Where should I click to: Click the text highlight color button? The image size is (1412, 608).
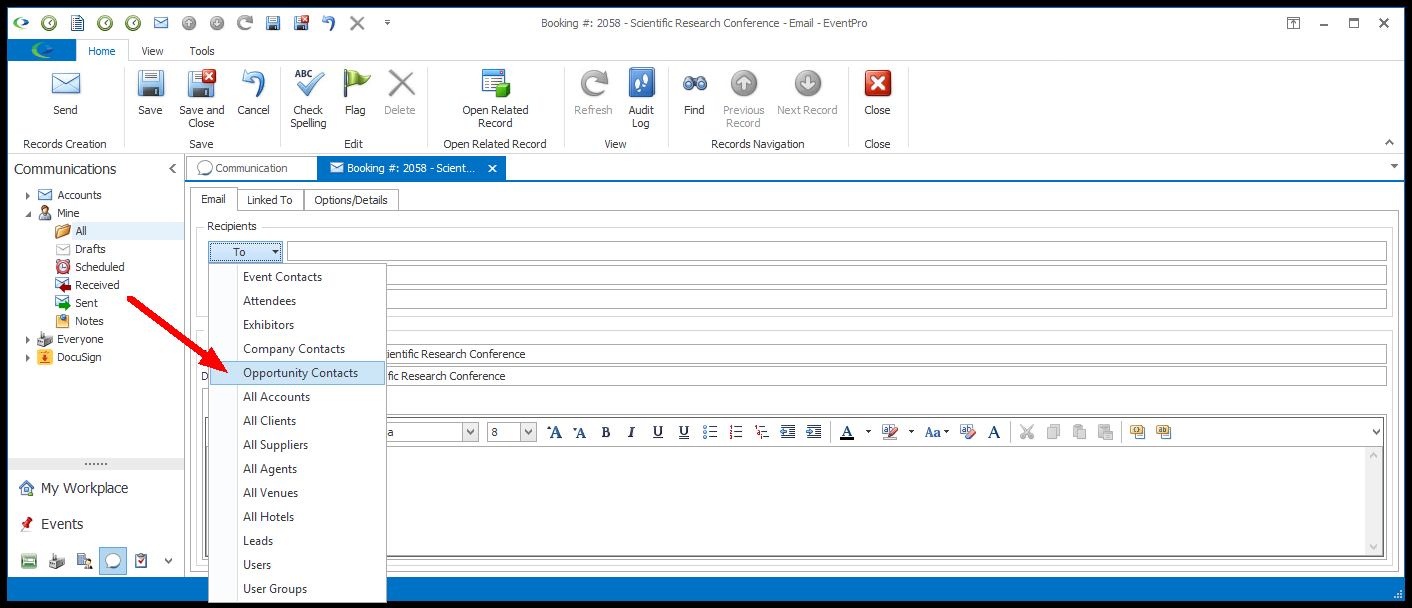tap(890, 432)
